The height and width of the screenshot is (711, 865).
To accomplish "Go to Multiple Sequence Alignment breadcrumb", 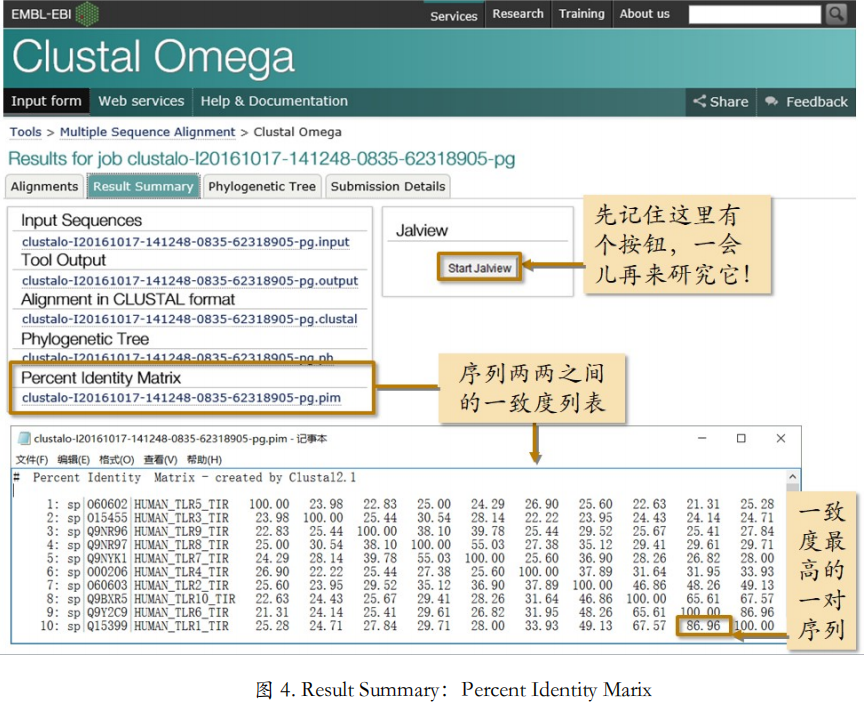I will [x=147, y=132].
